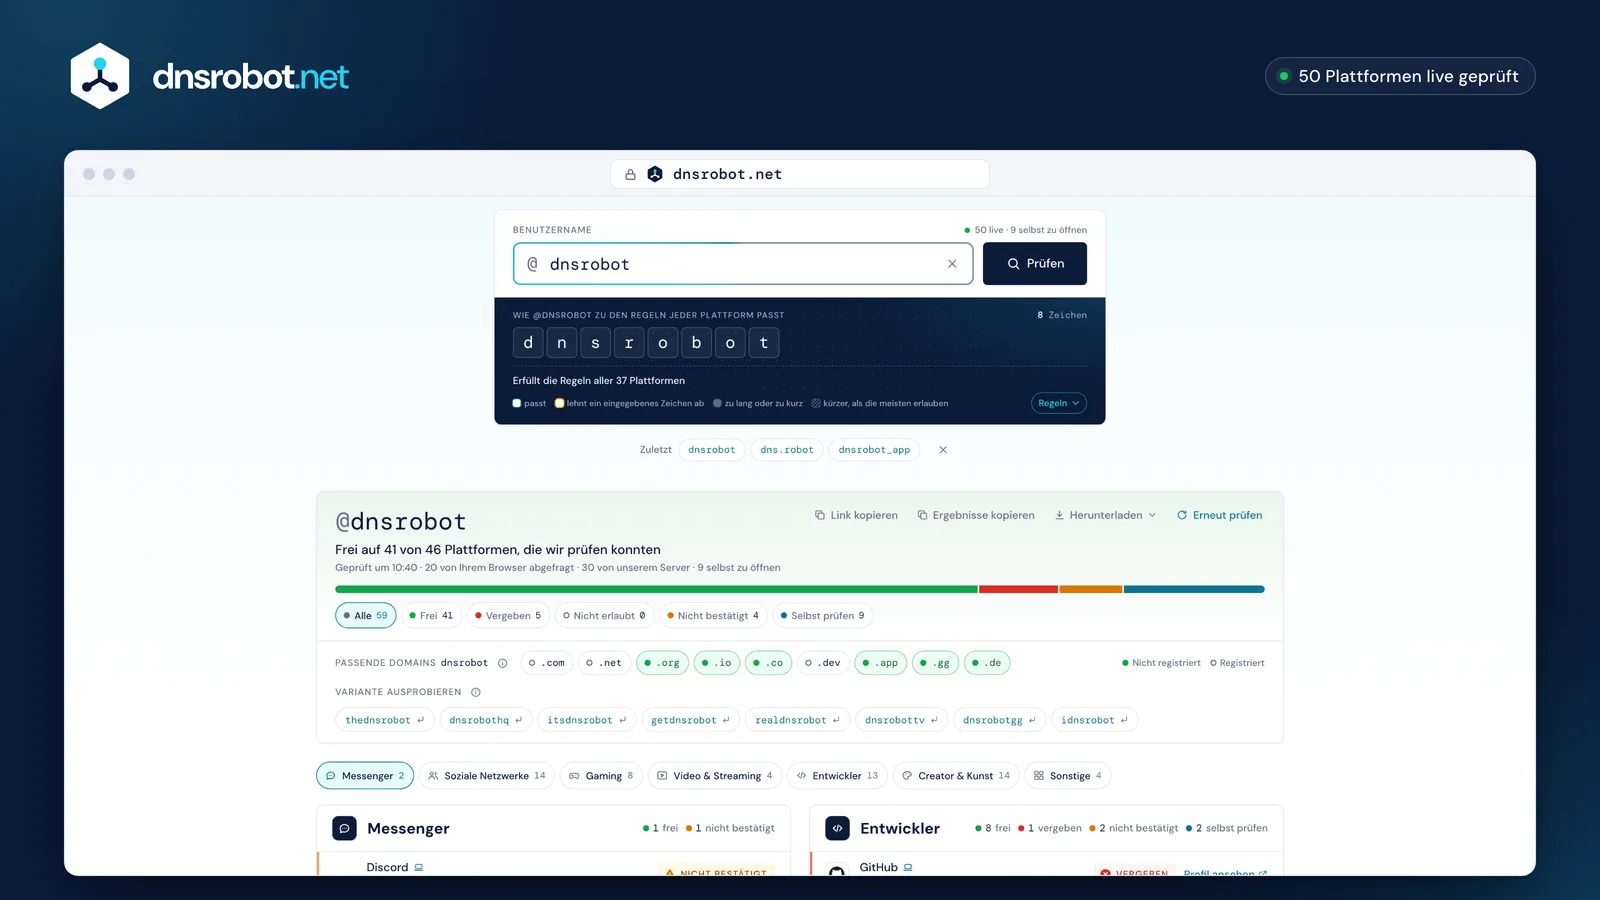Try the variant getdnsrobot

point(691,720)
